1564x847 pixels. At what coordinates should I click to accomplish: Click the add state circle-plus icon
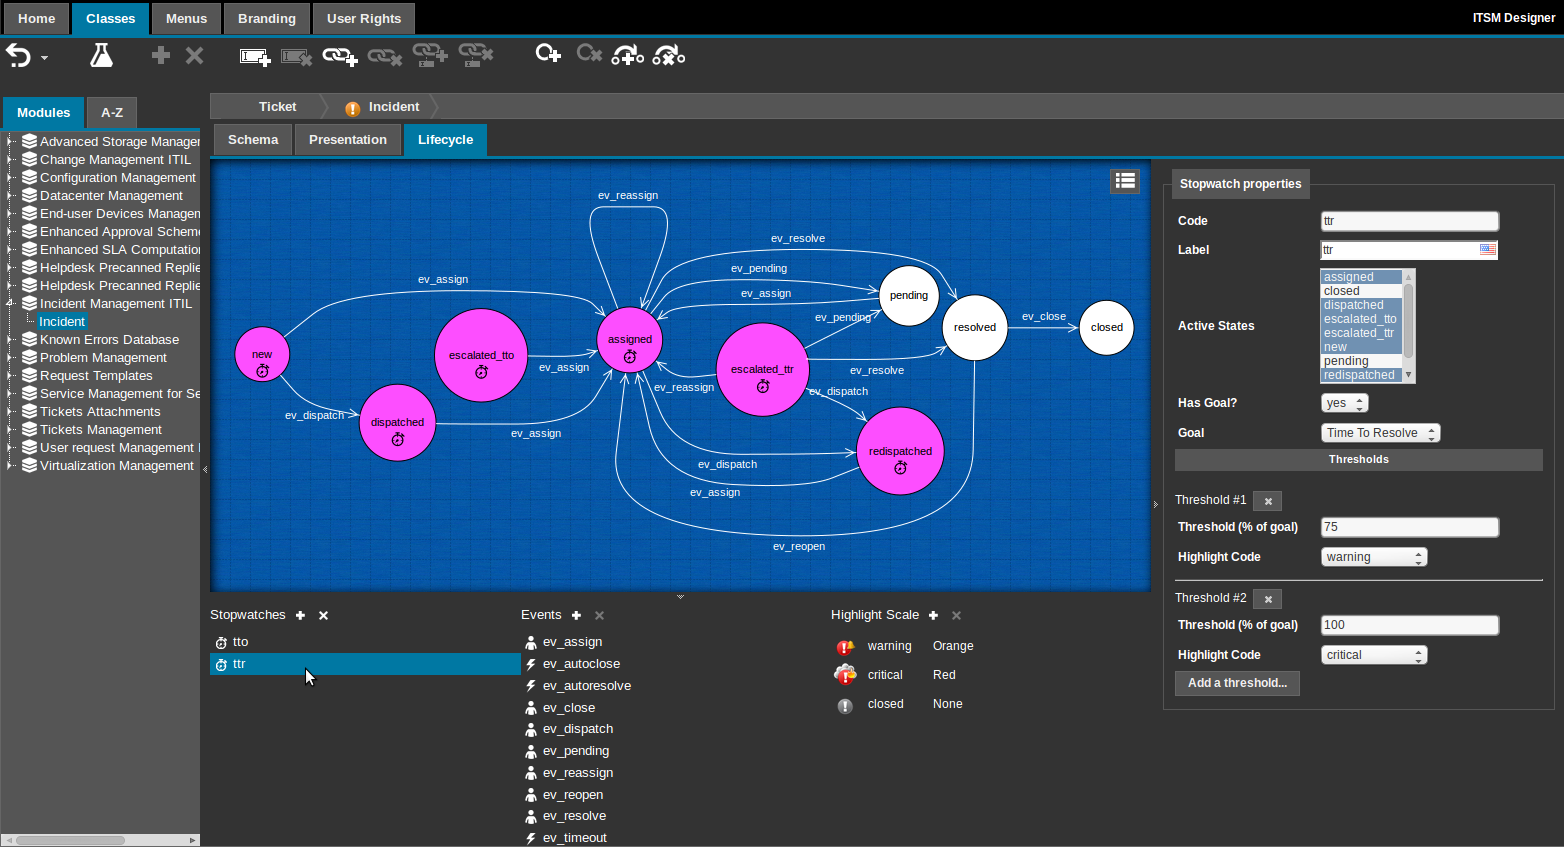point(548,54)
